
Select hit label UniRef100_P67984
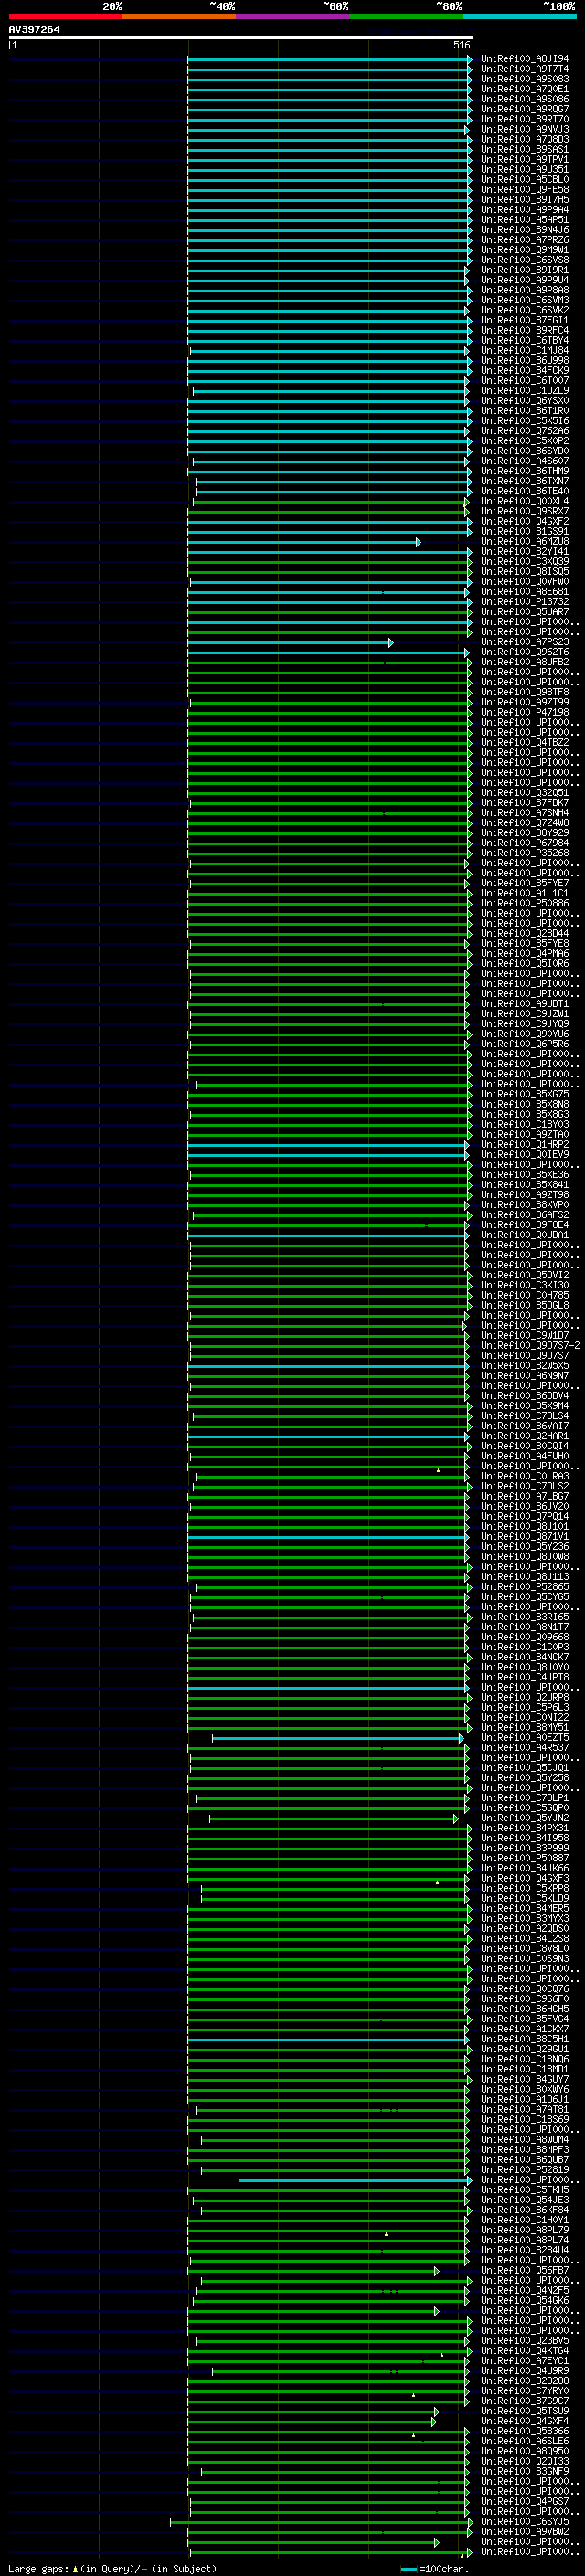pyautogui.click(x=525, y=843)
